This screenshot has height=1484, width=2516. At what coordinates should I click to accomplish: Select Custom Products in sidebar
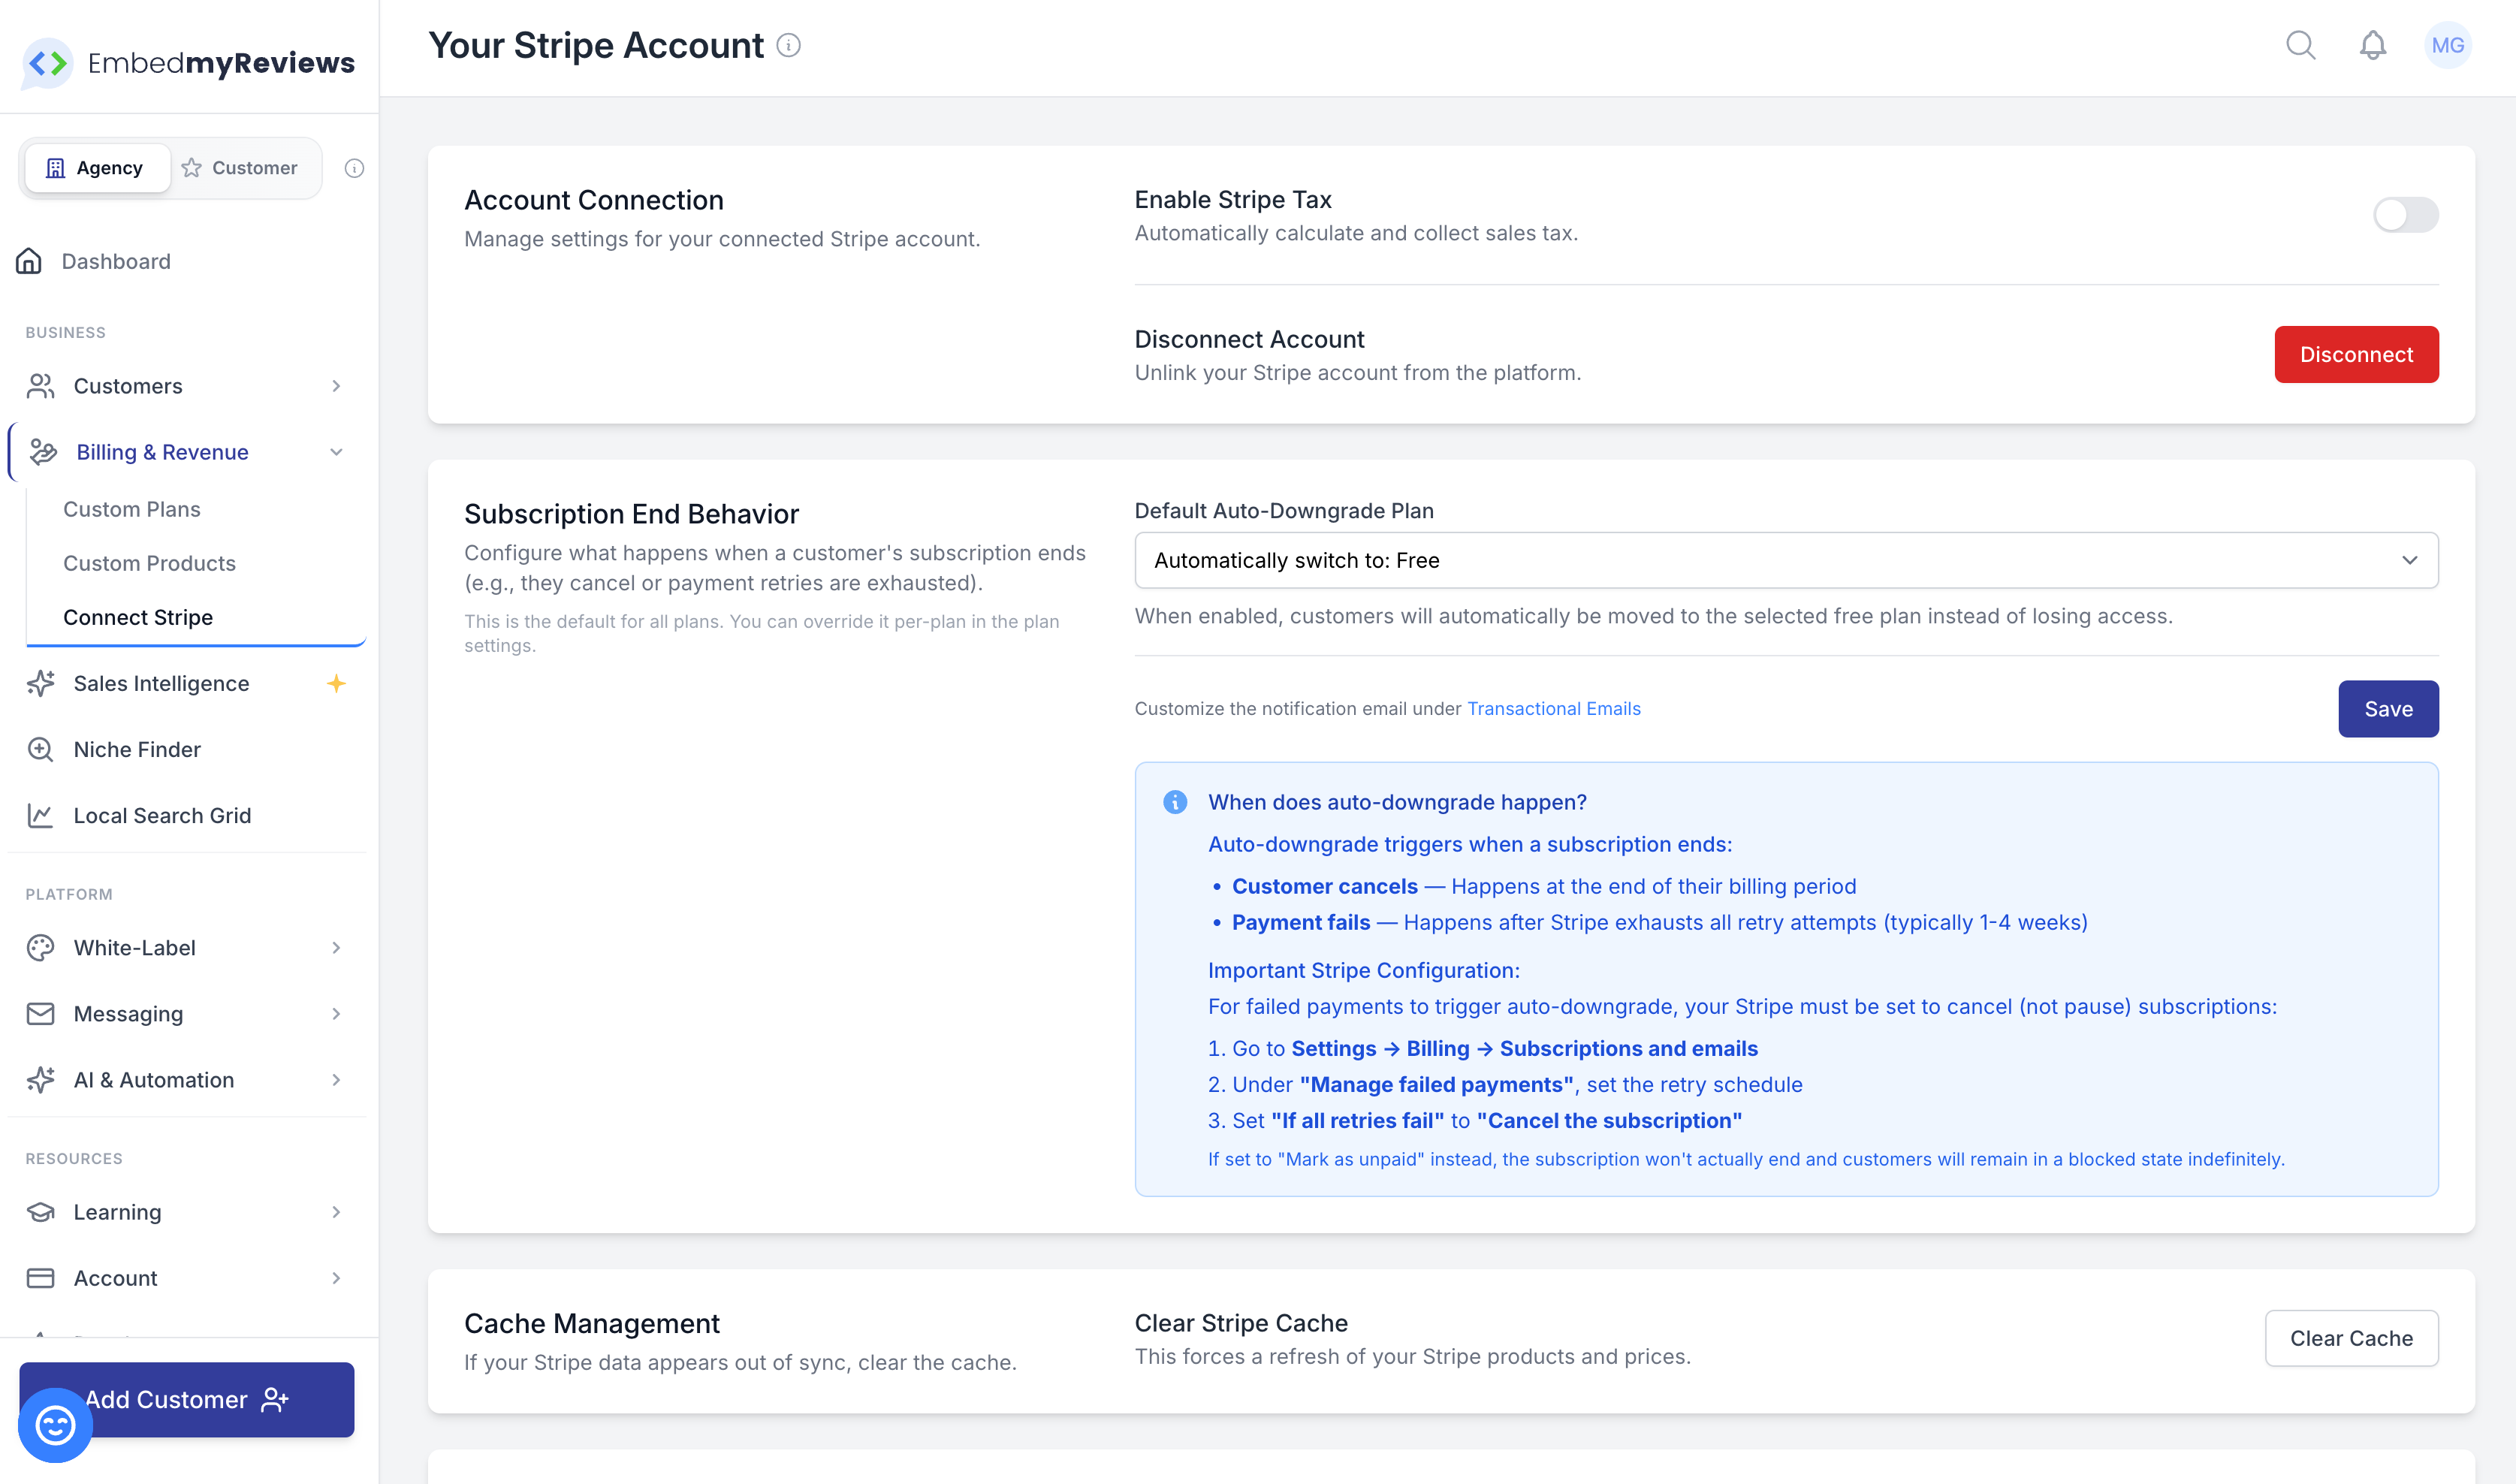[149, 563]
